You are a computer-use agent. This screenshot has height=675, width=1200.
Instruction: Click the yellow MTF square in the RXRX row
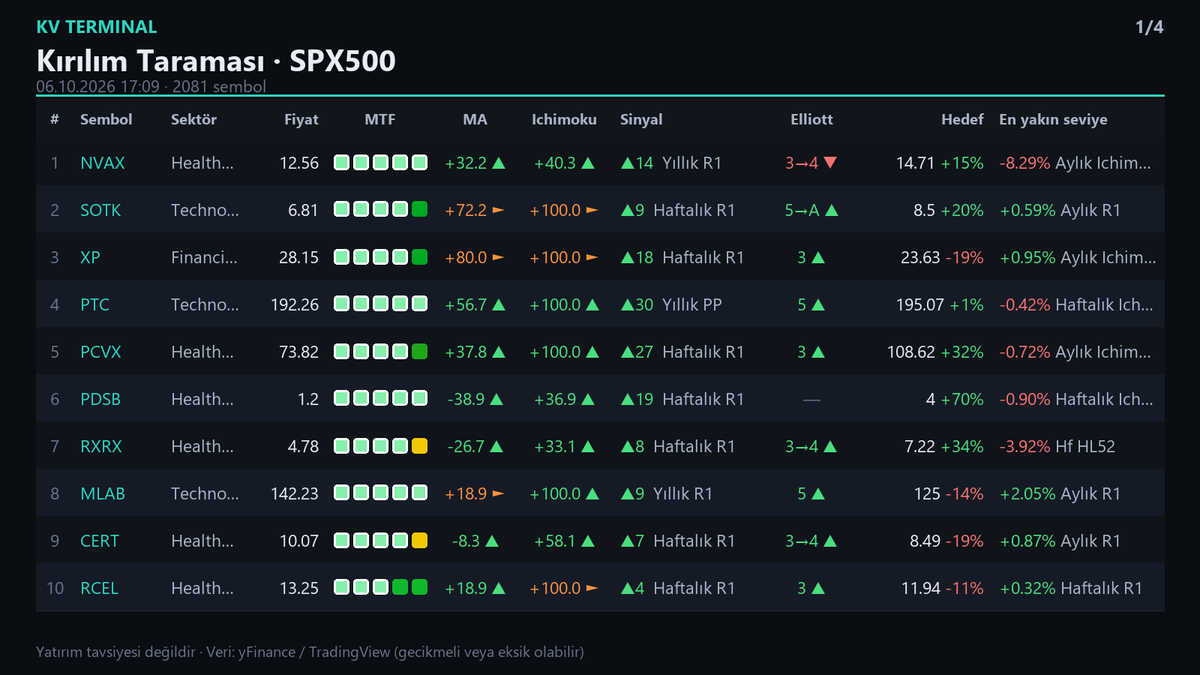(x=419, y=446)
